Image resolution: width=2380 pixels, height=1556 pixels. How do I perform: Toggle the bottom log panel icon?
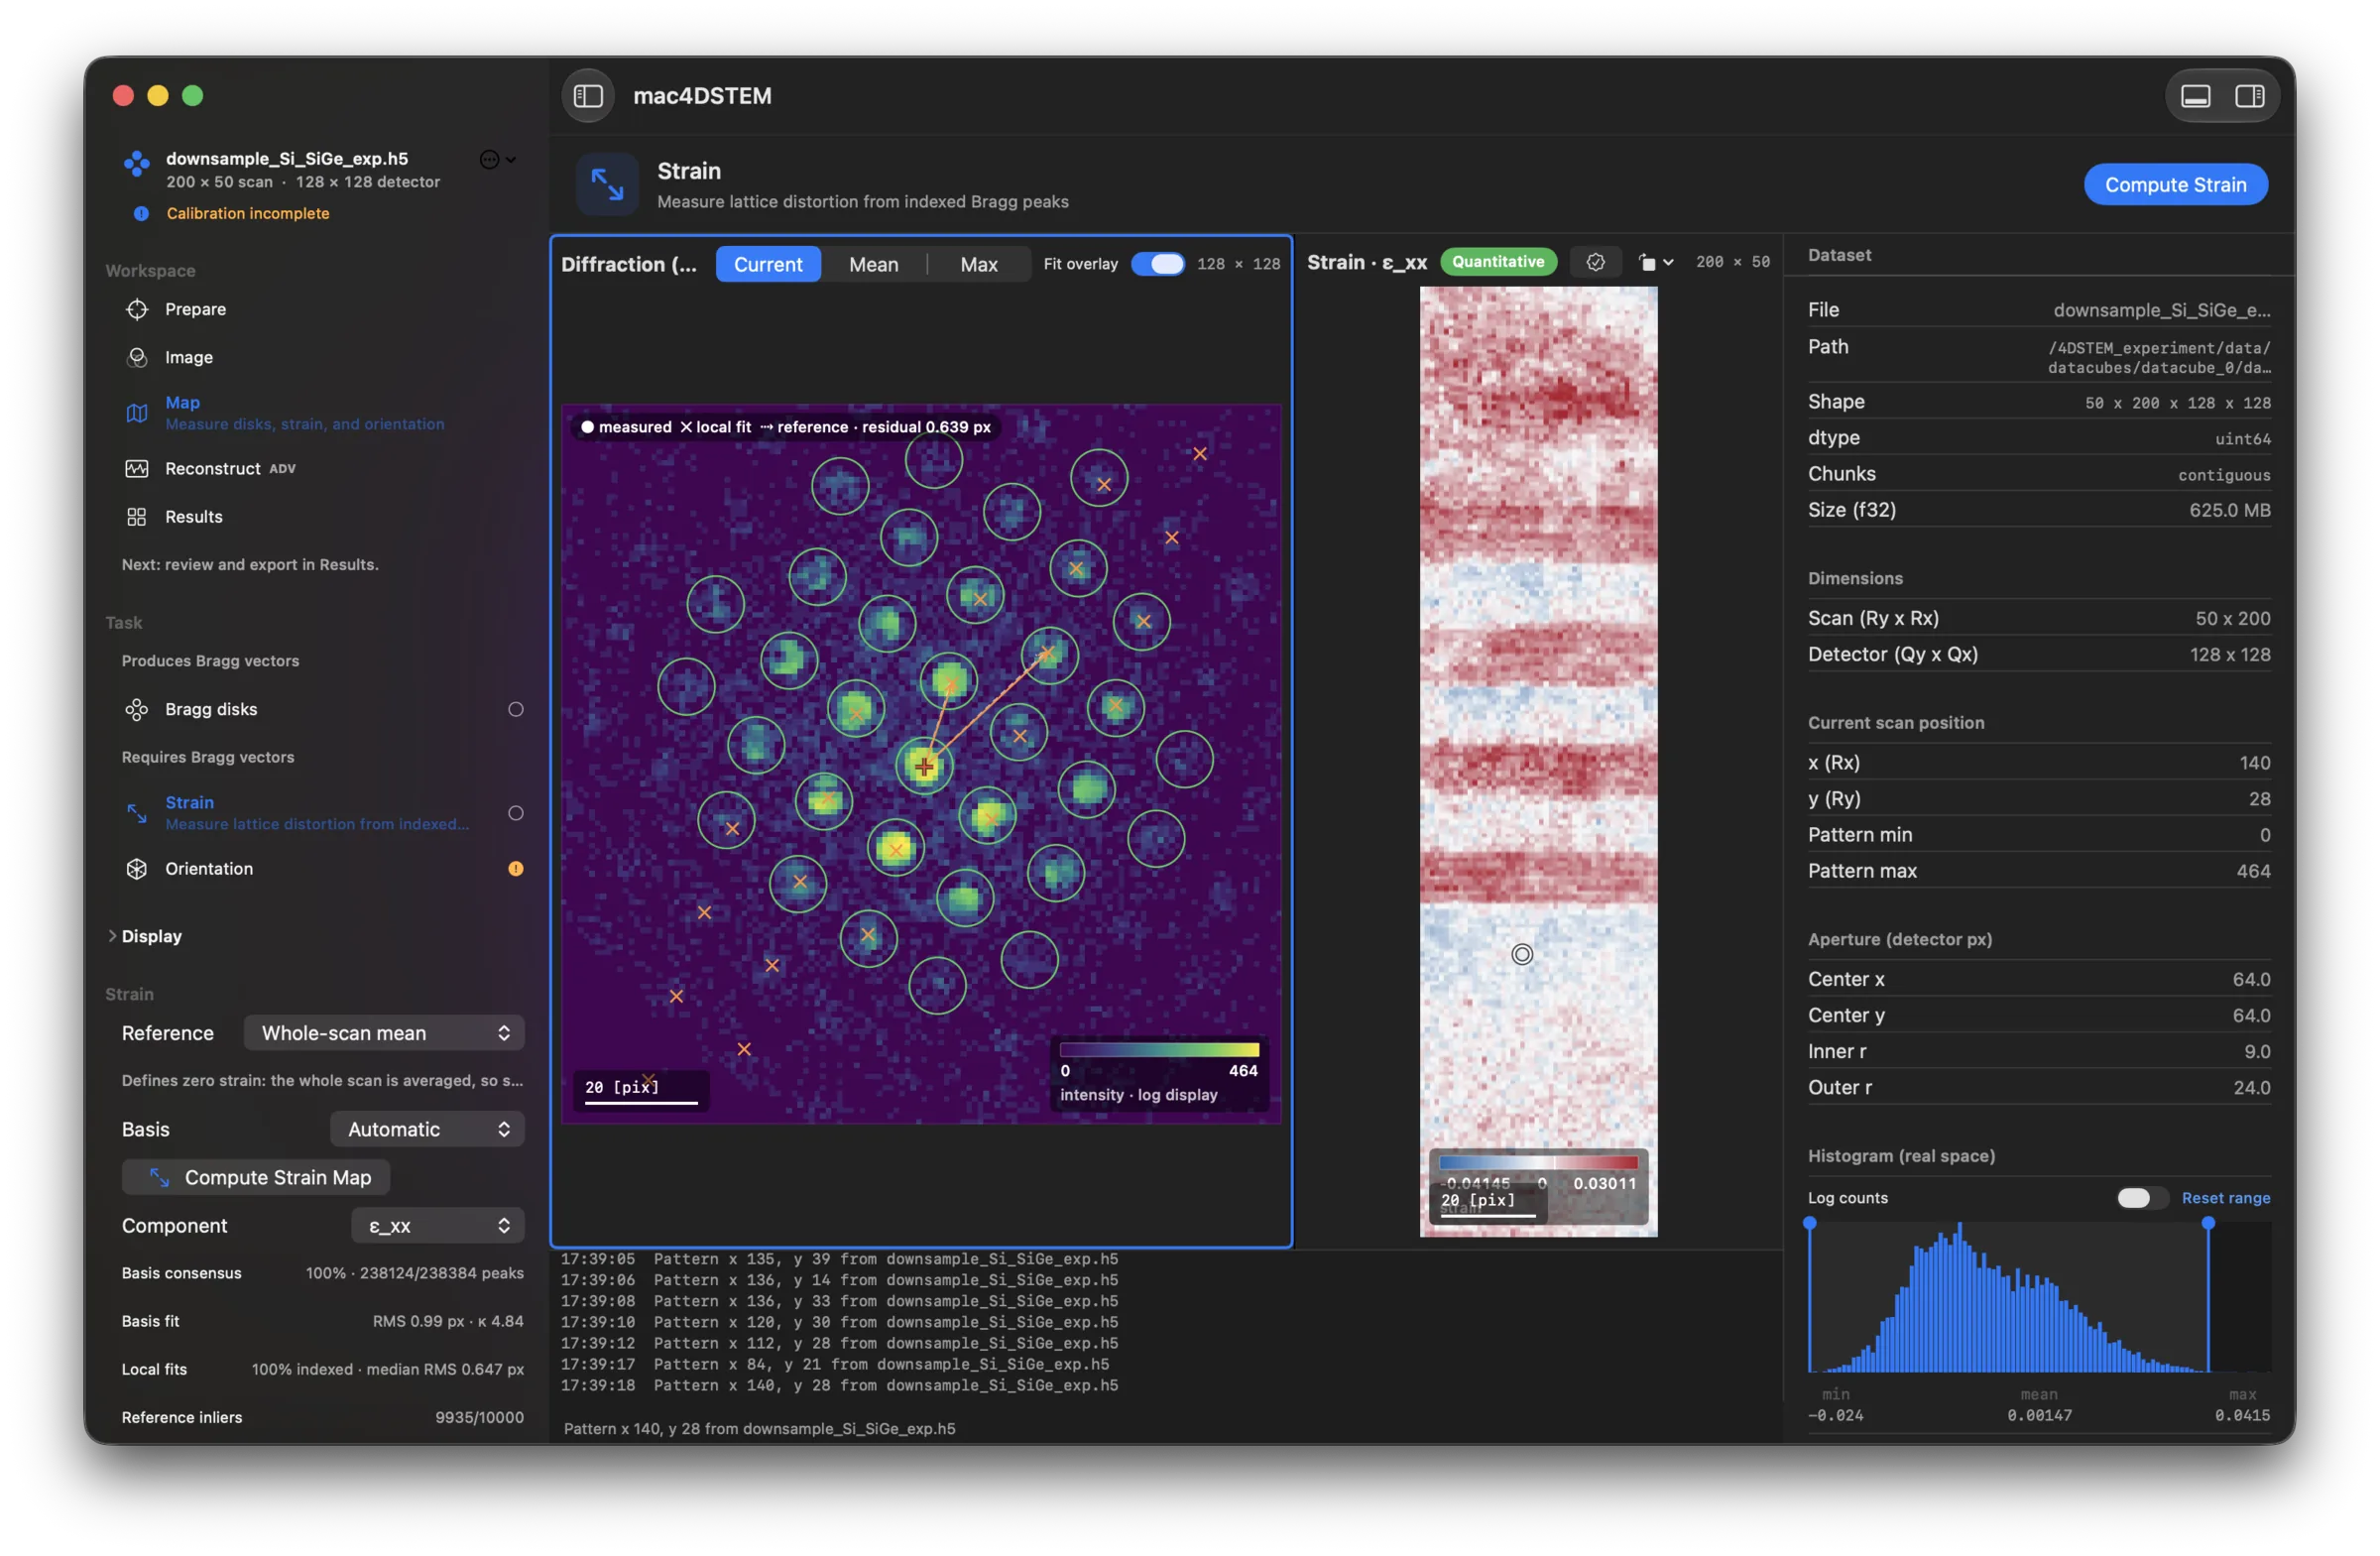(2196, 96)
